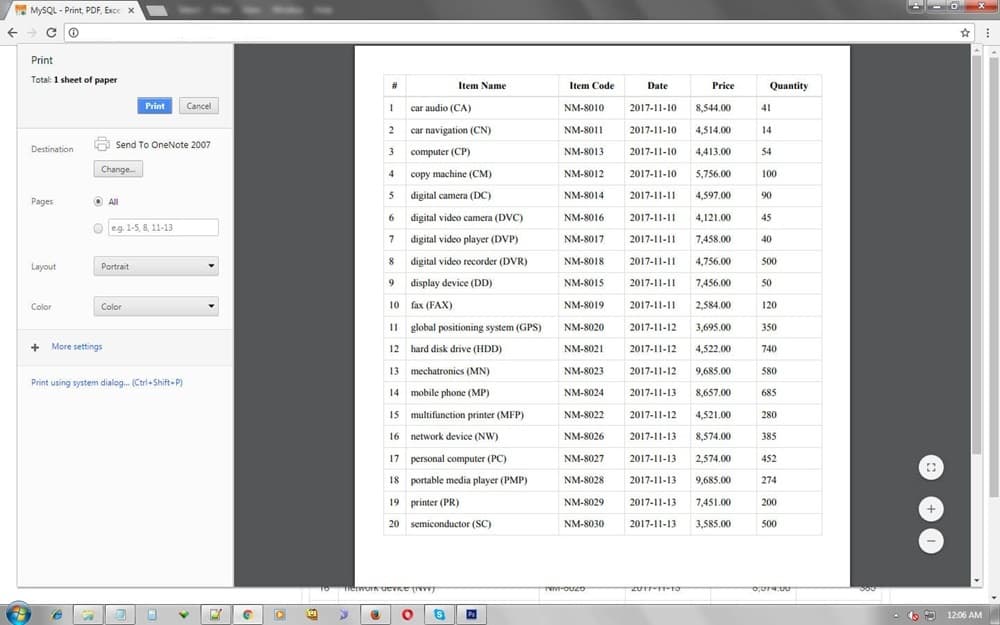1000x625 pixels.
Task: Select the All pages radio button
Action: click(x=98, y=201)
